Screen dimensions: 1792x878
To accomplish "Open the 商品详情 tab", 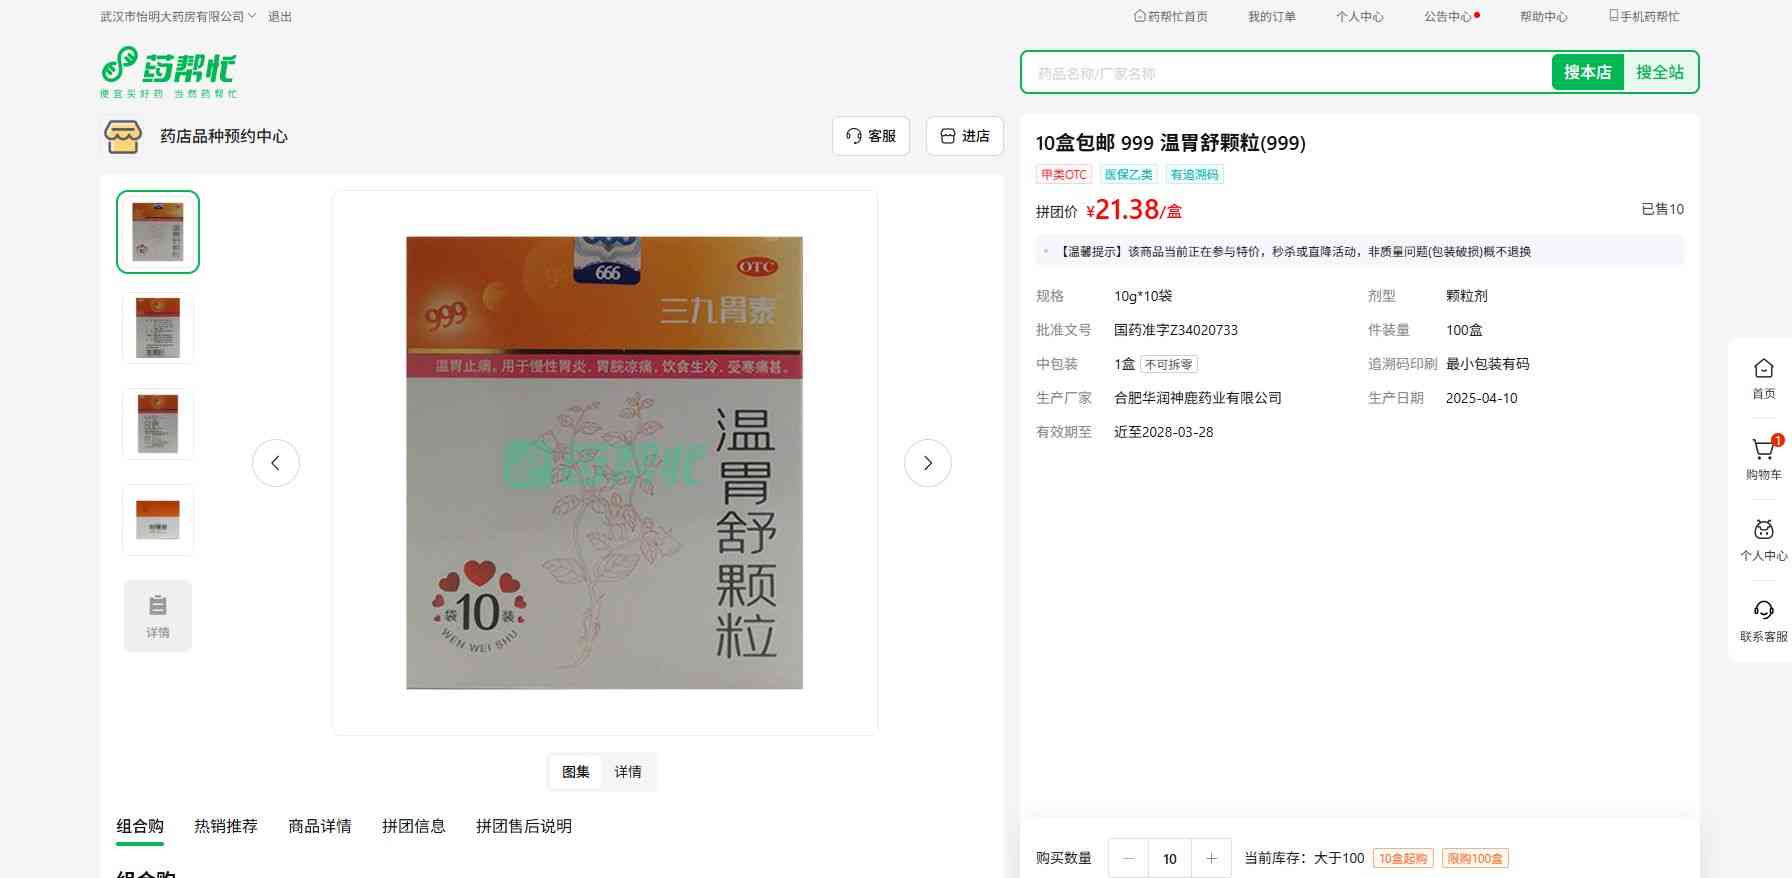I will pos(320,826).
